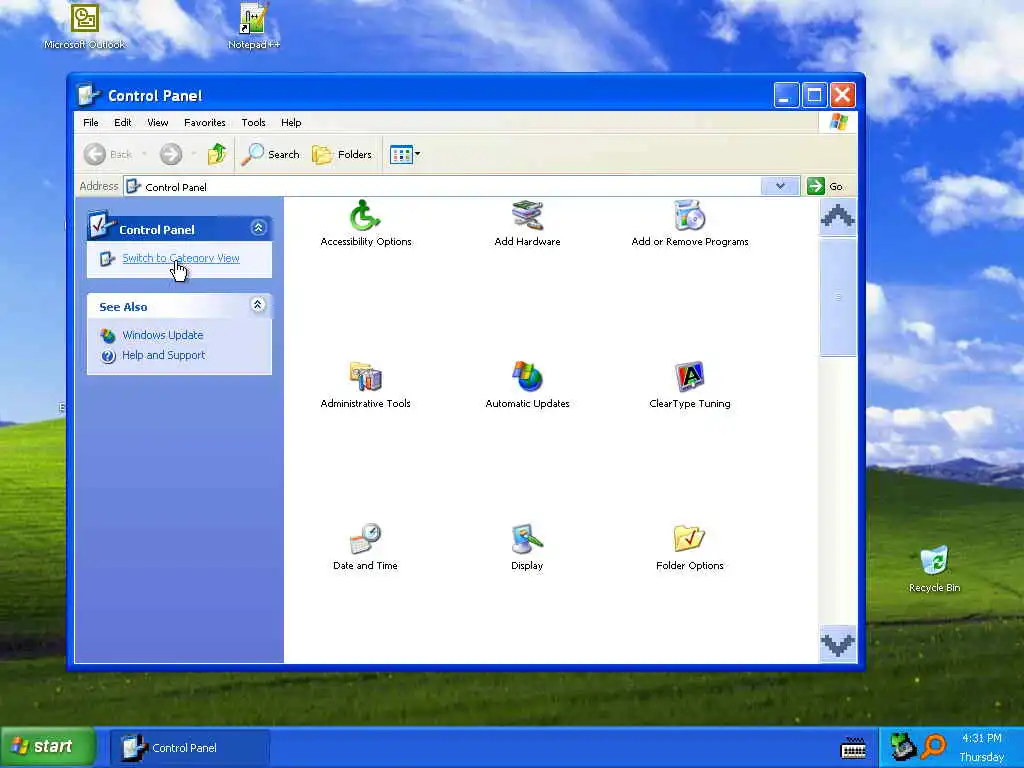Click the Windows Update globe icon

click(x=108, y=336)
